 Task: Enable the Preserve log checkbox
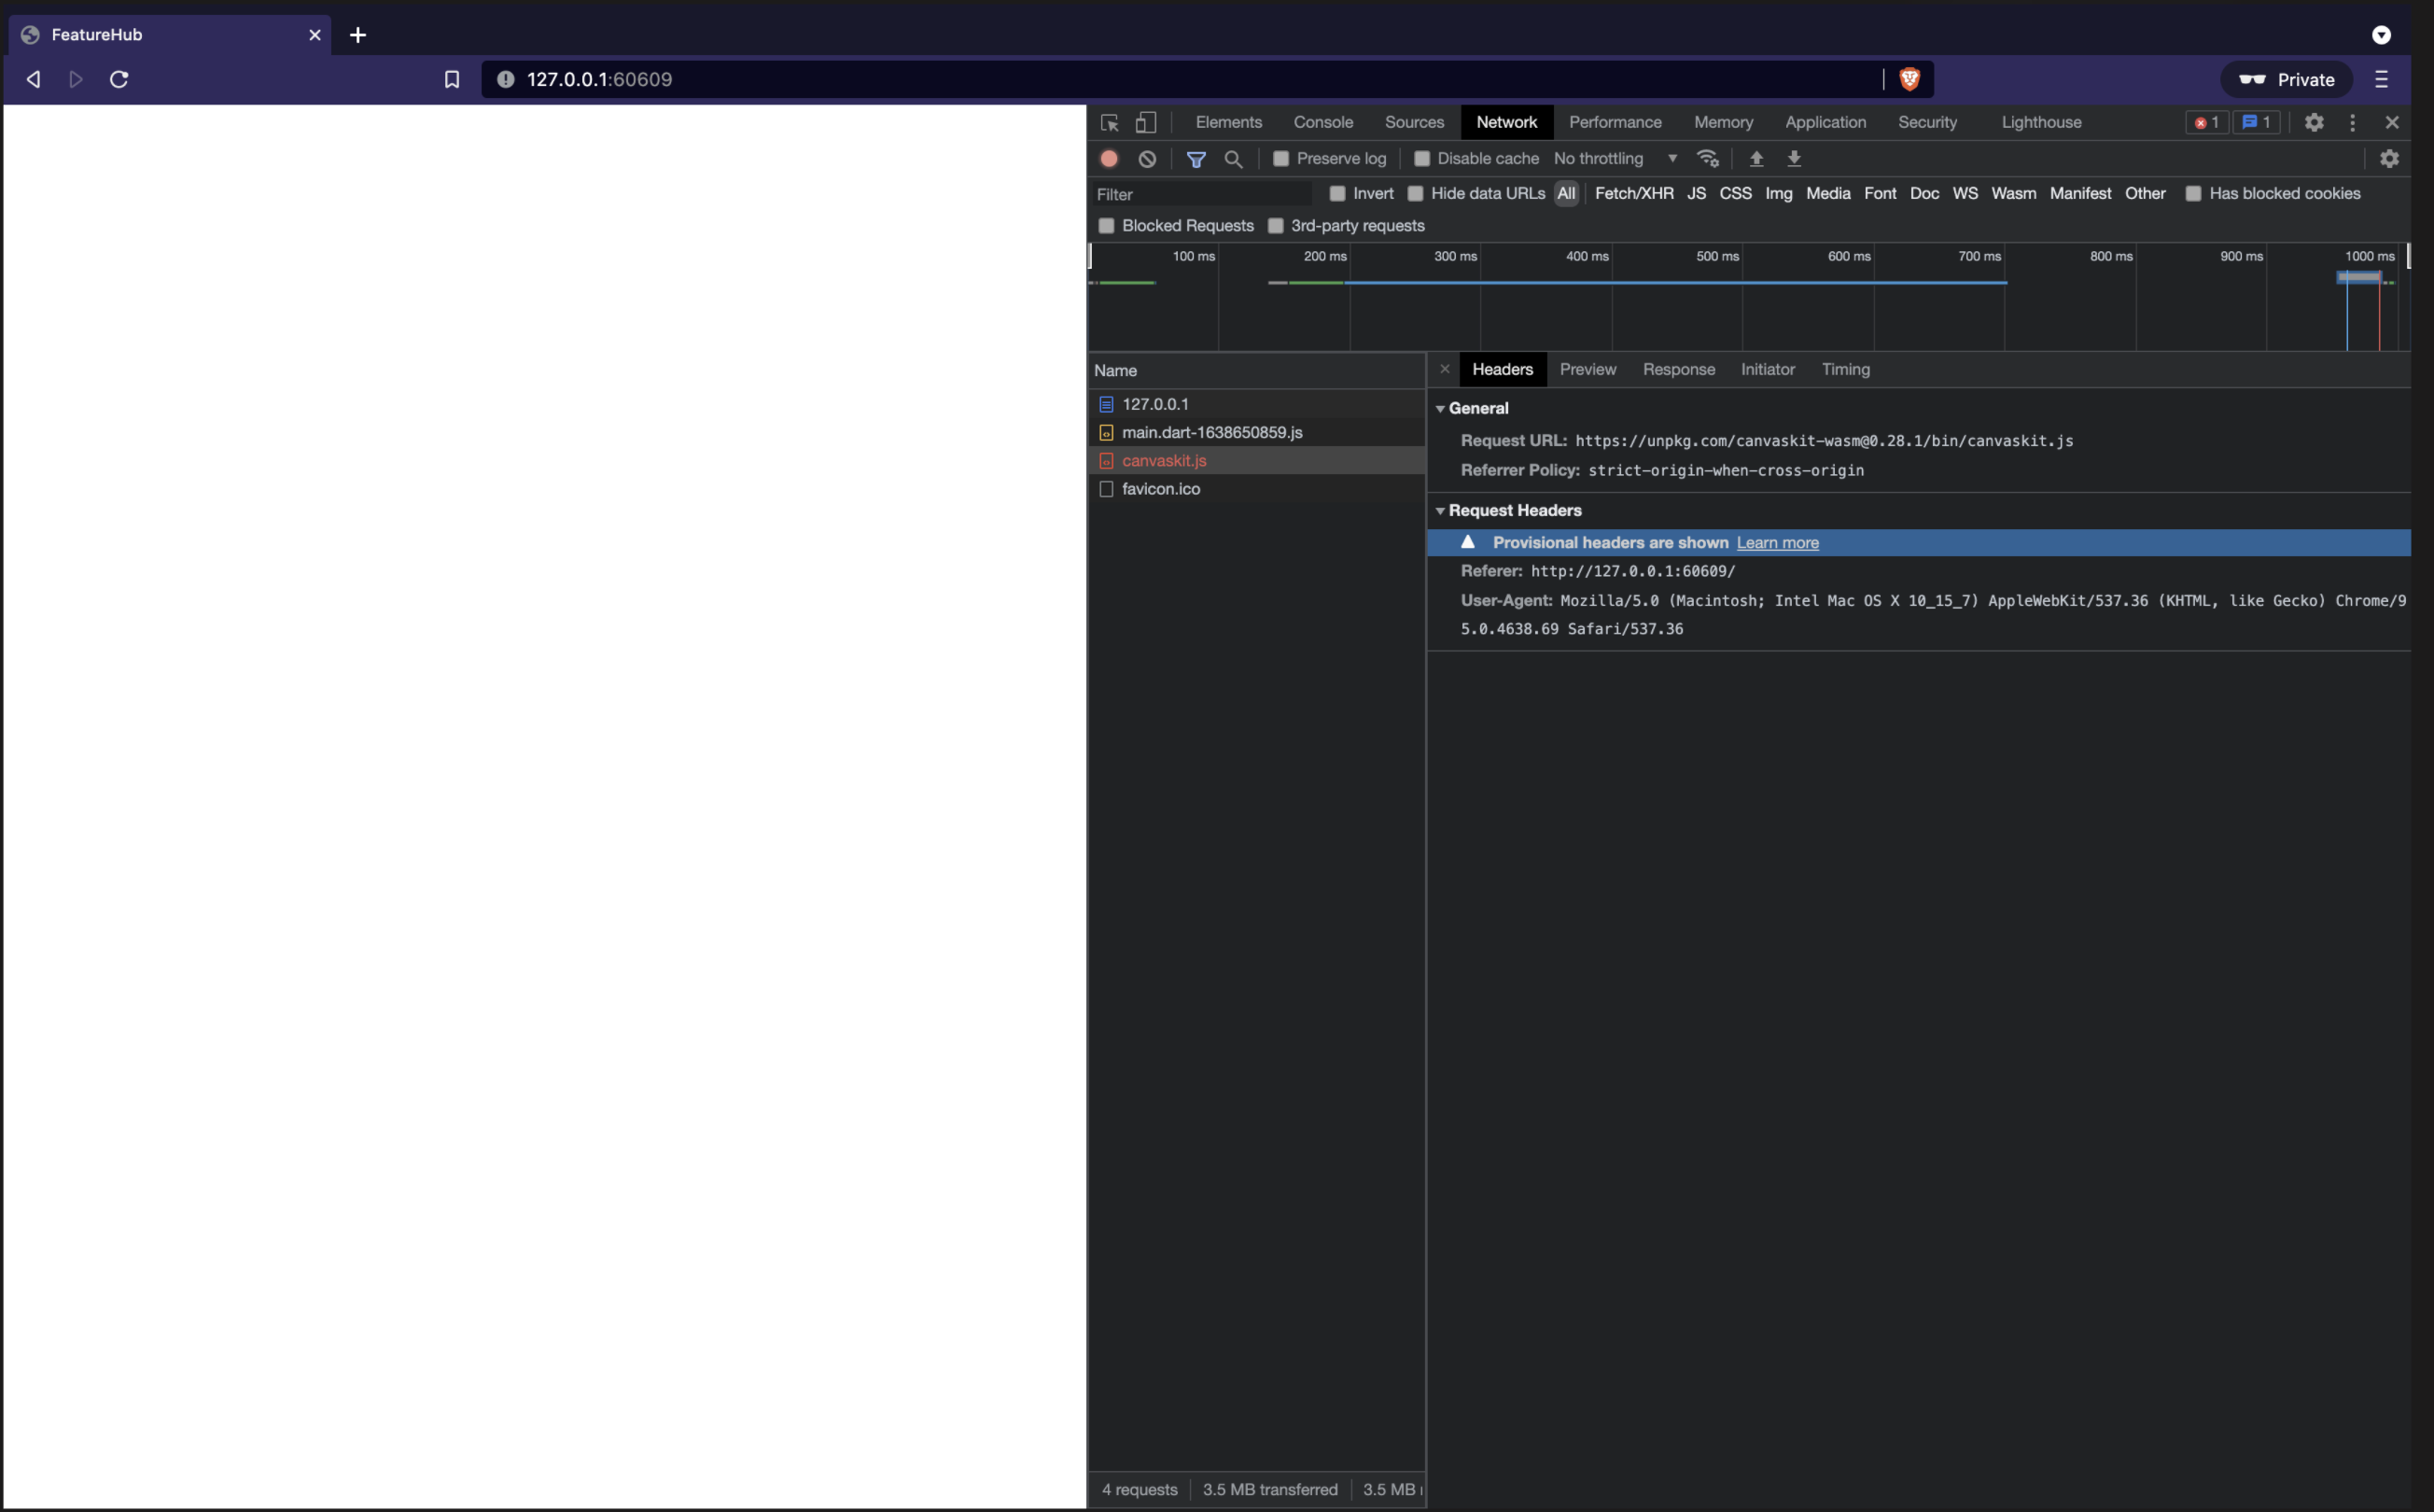(1281, 158)
